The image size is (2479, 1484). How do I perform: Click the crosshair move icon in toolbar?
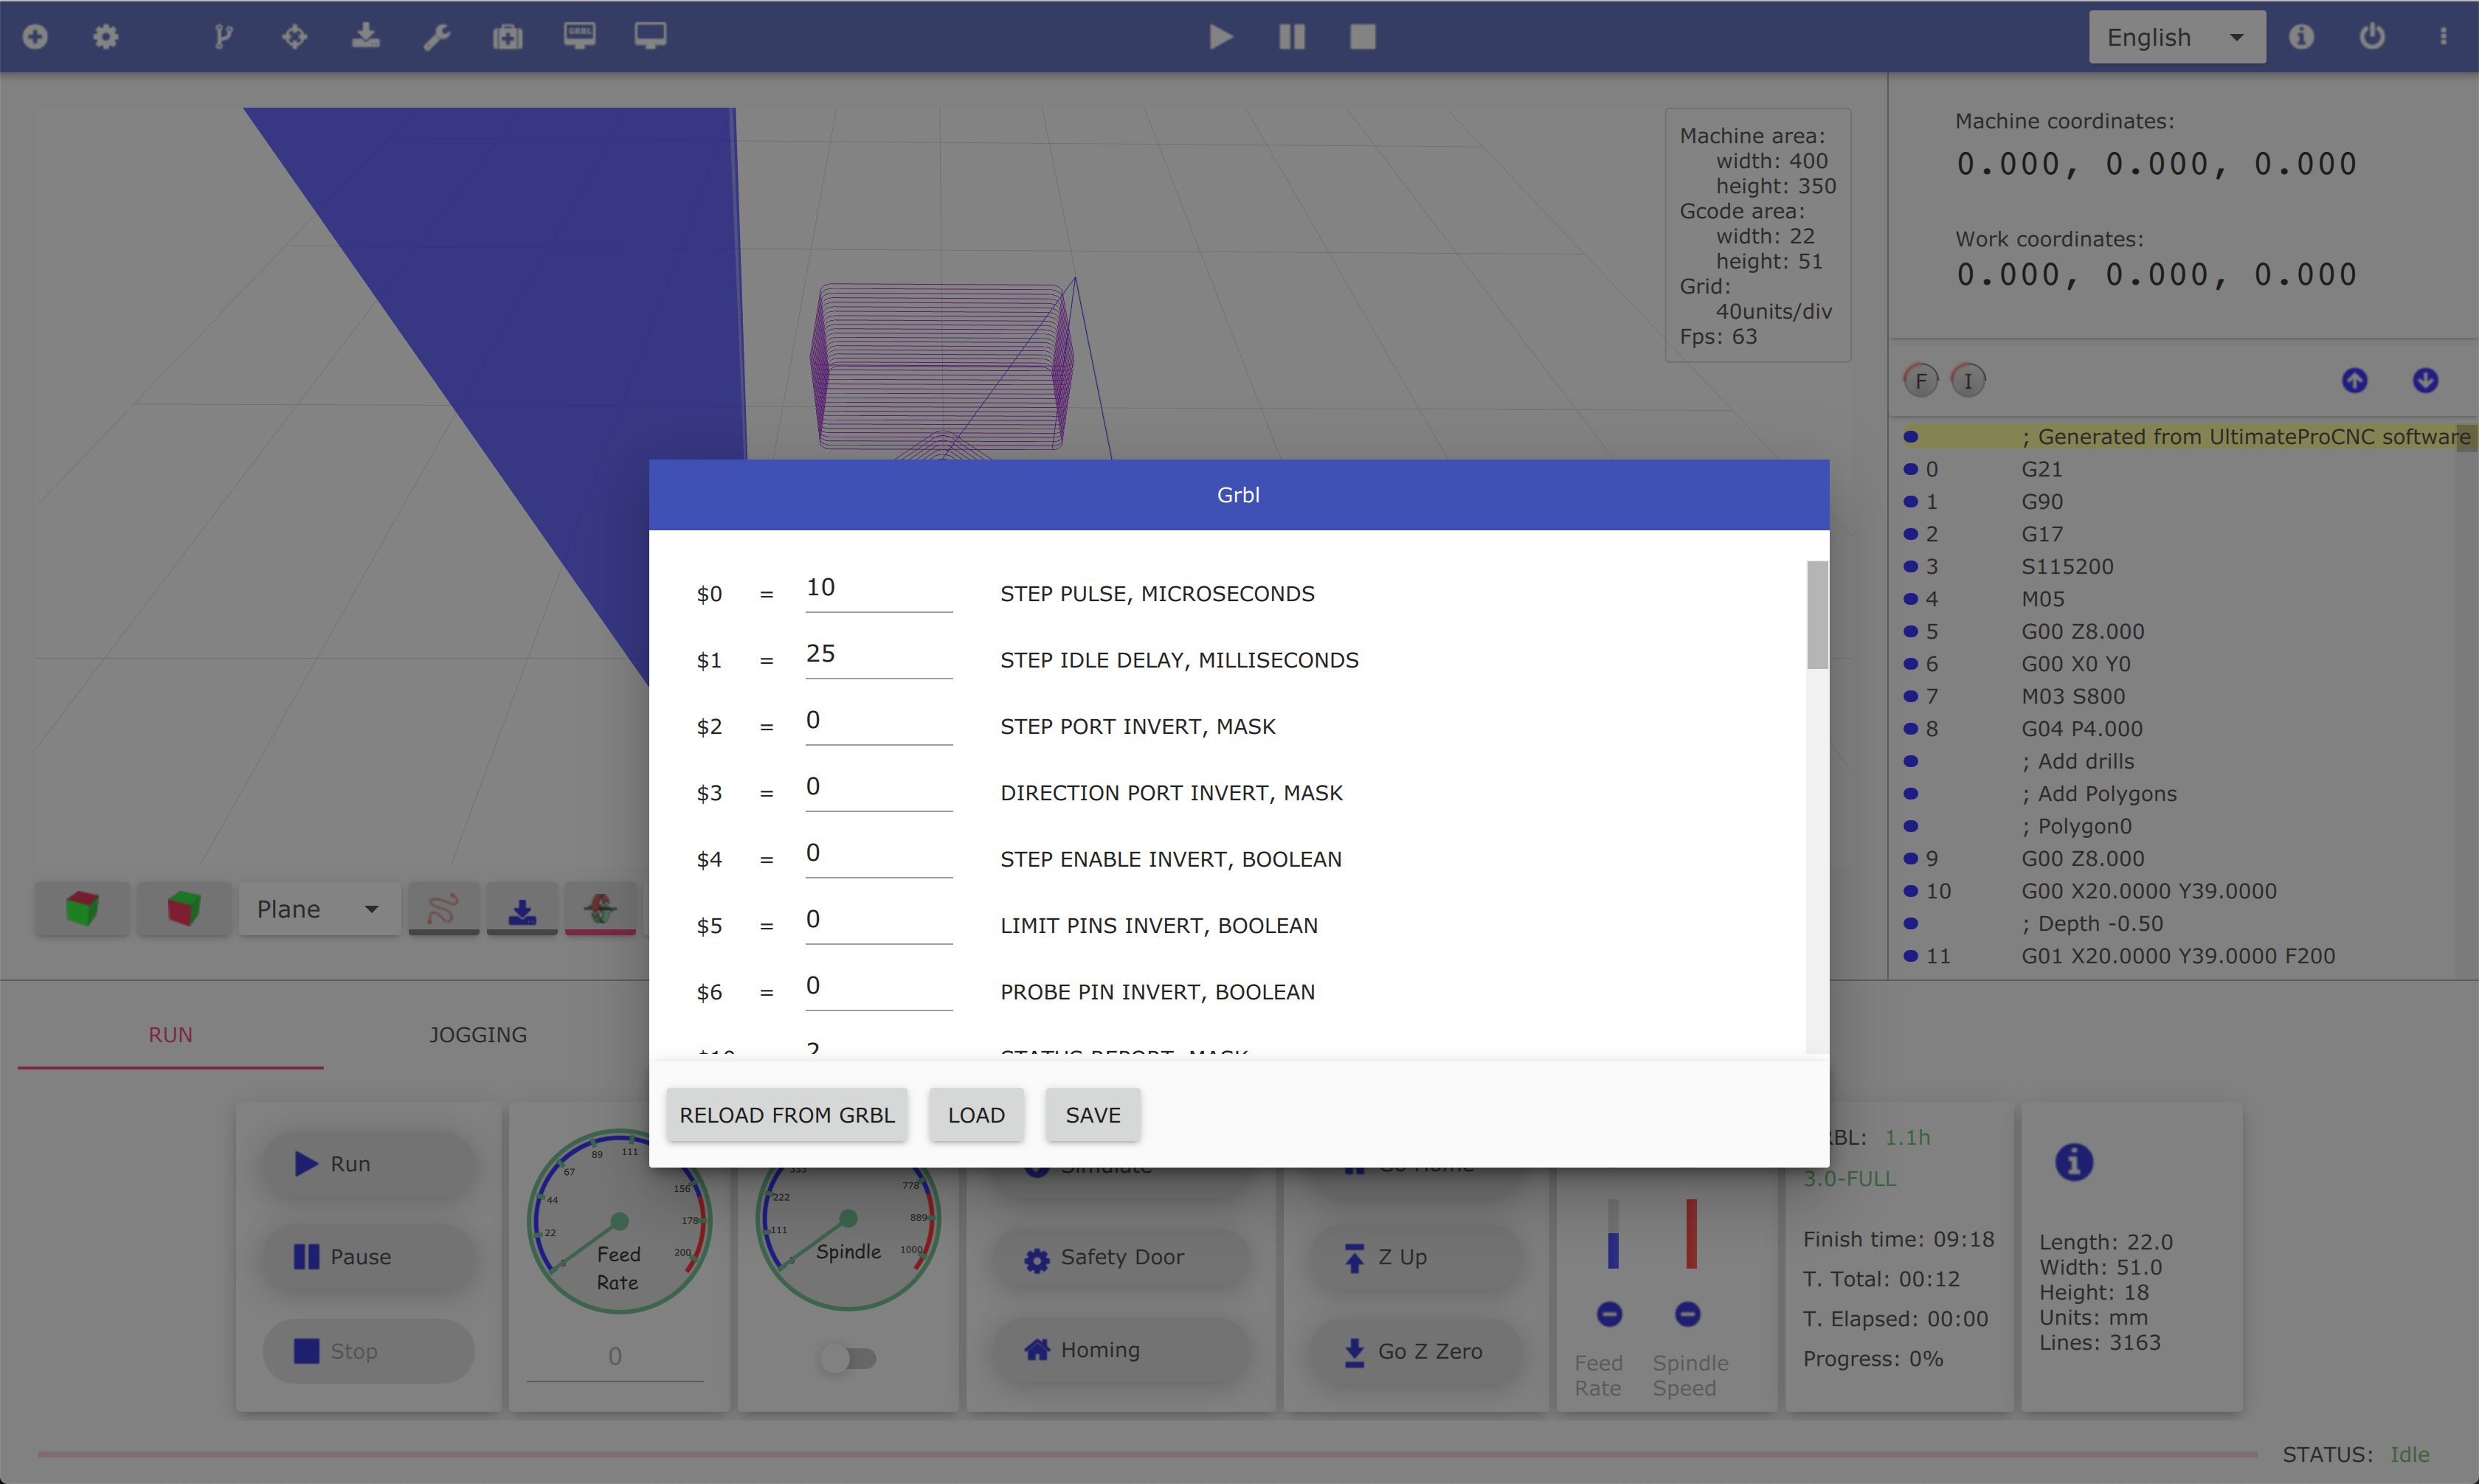[294, 37]
